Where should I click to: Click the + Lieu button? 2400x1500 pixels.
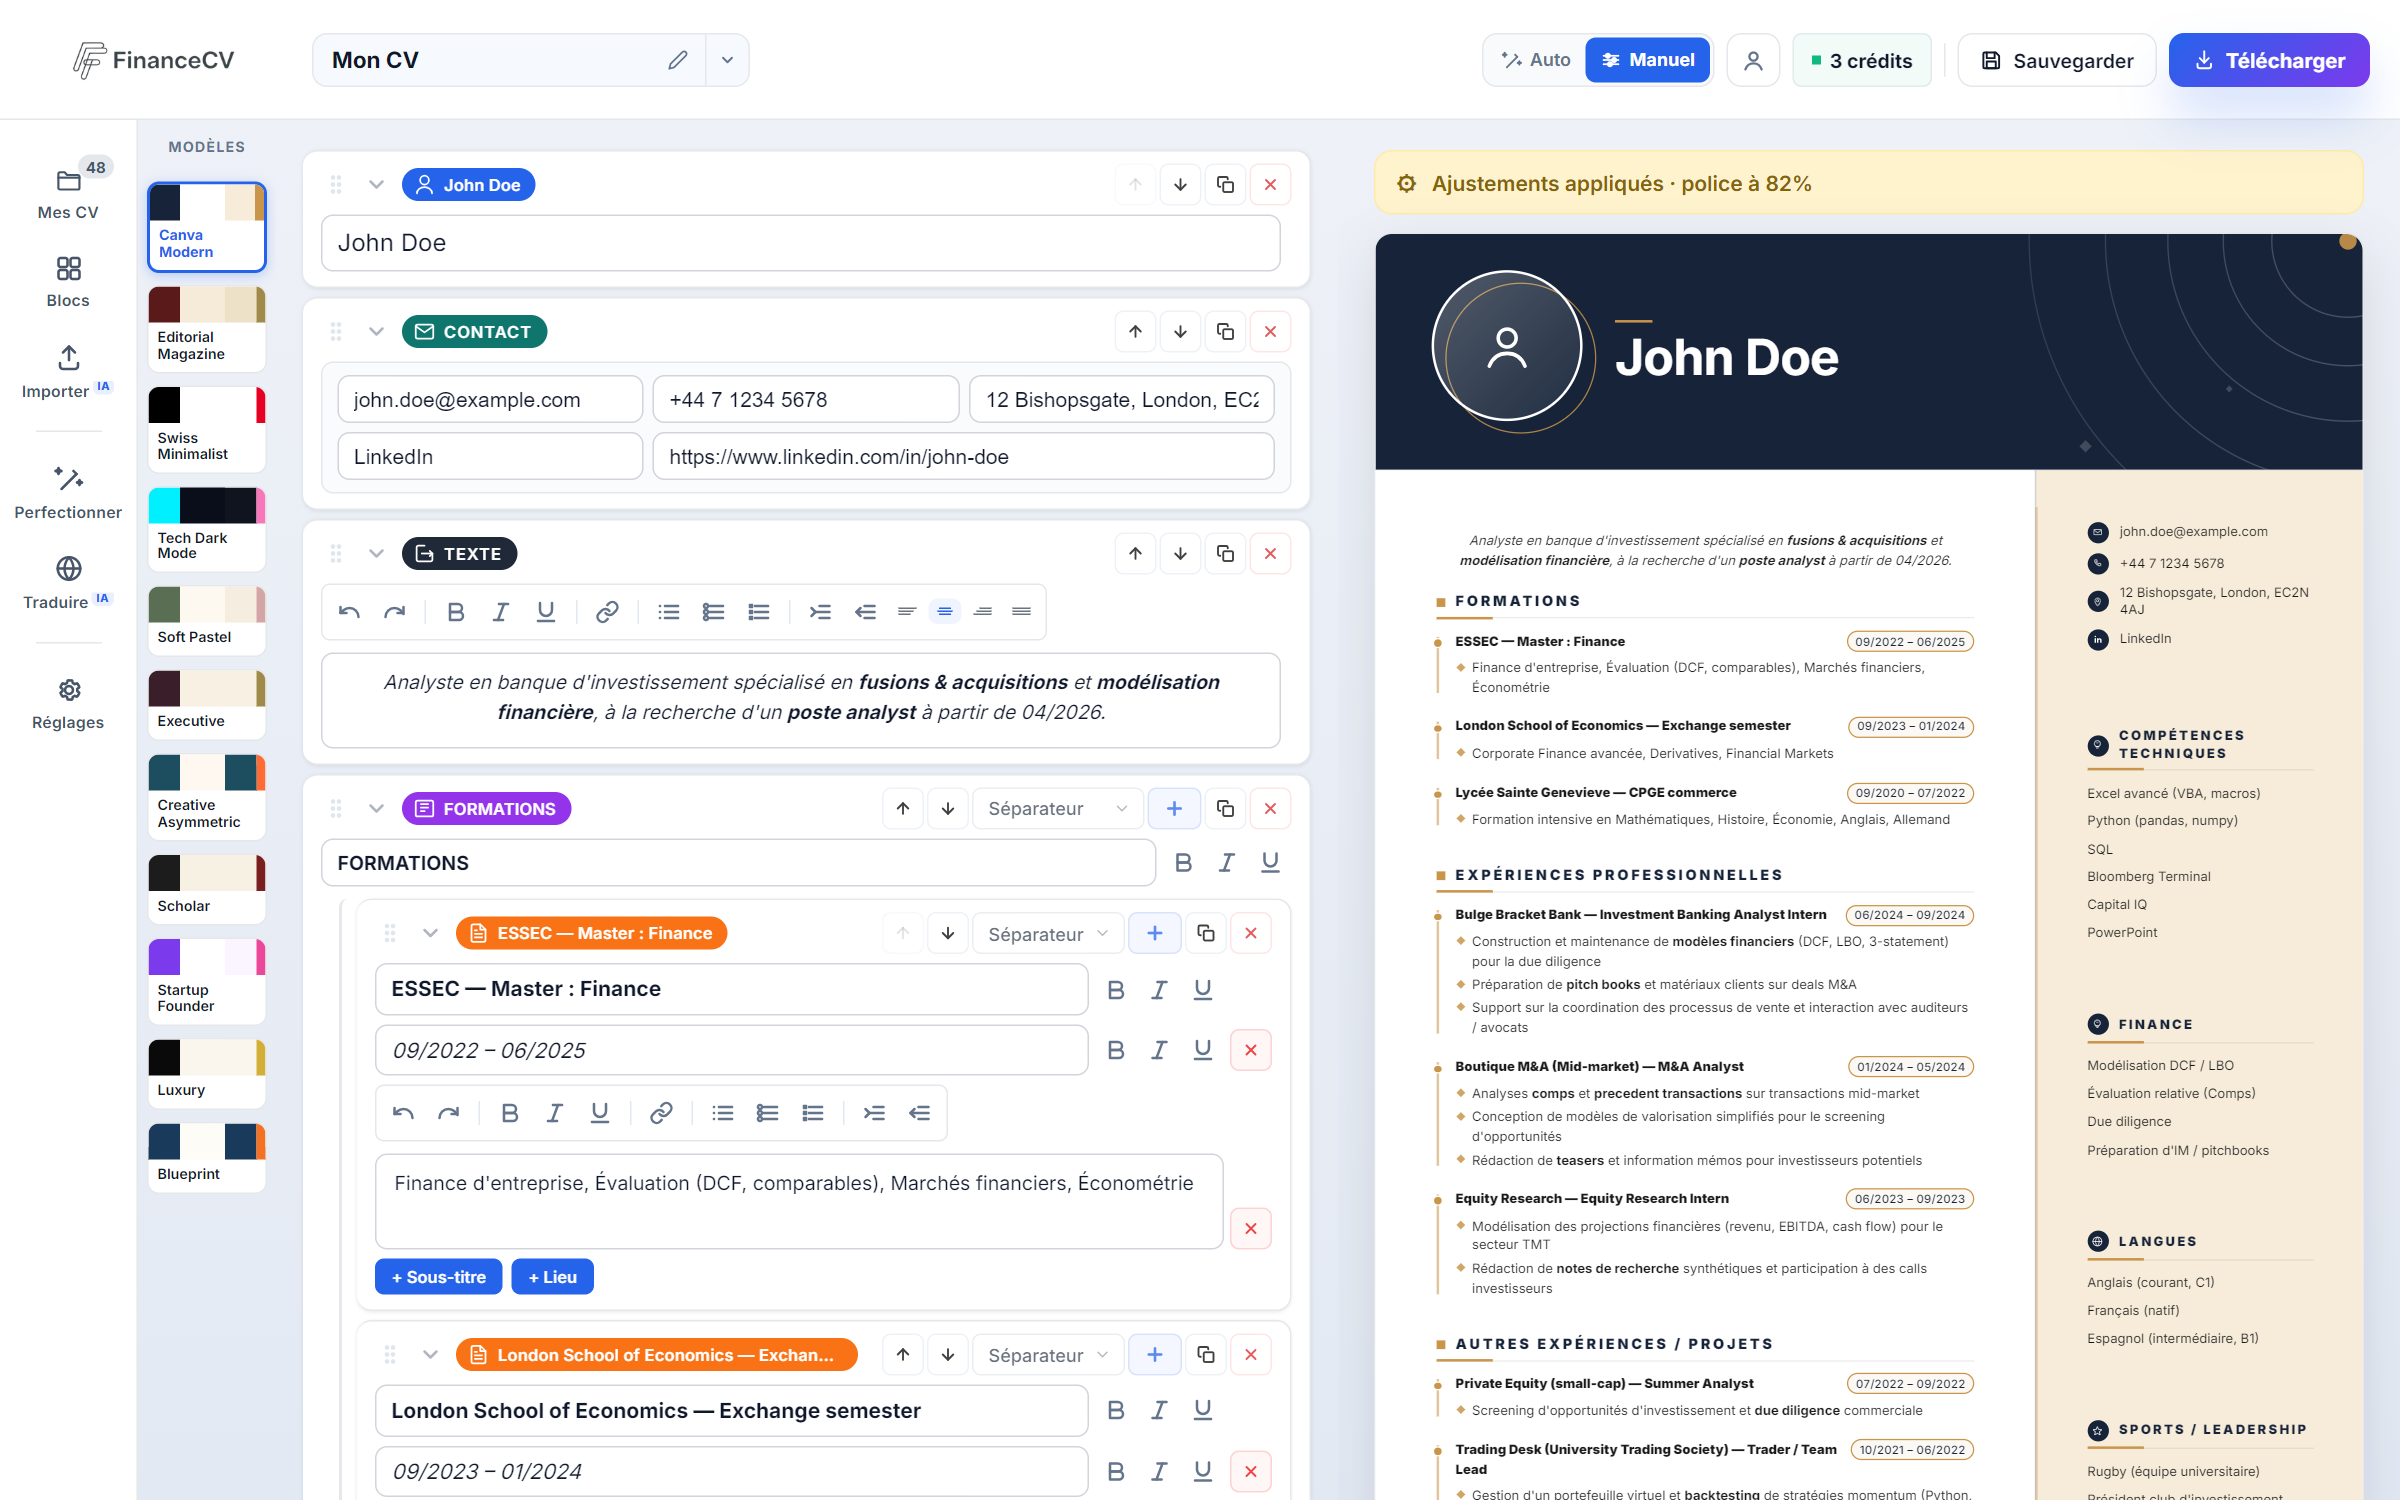pos(552,1277)
